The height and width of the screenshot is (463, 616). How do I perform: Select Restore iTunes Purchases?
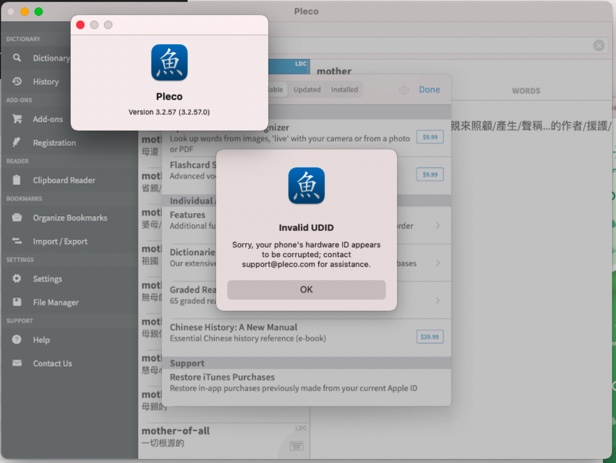point(306,382)
